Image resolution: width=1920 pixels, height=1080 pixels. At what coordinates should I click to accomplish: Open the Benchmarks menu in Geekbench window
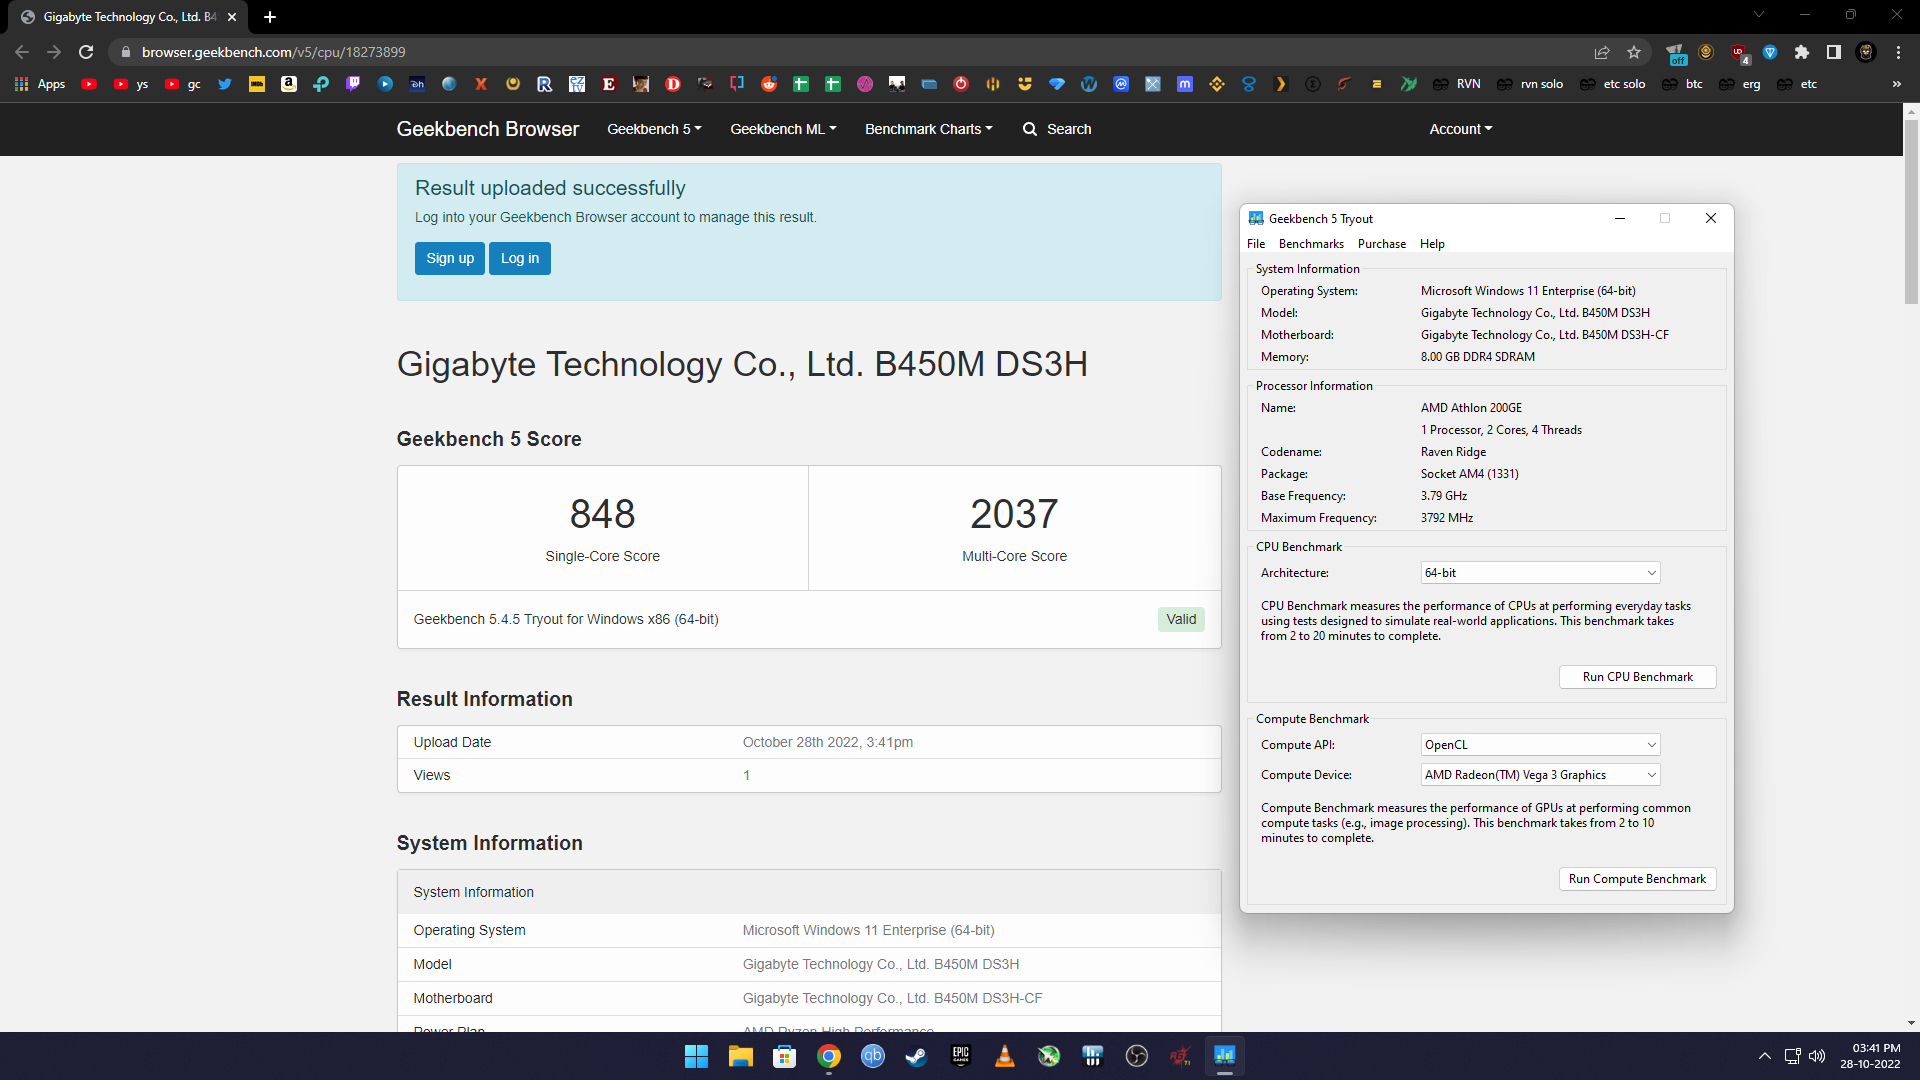[1311, 244]
